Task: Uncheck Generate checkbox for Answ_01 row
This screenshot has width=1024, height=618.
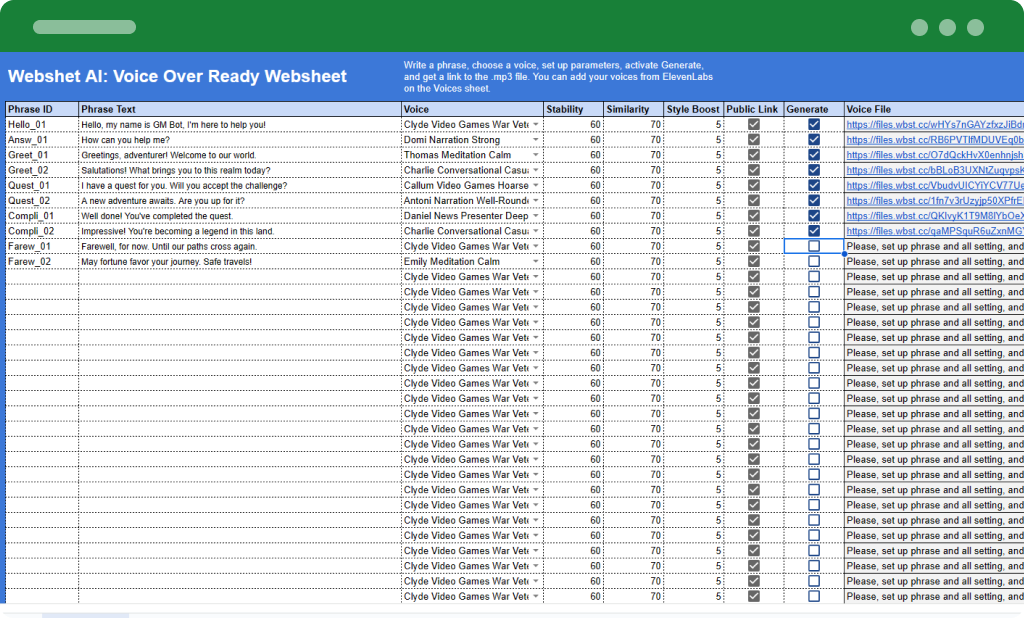Action: point(814,139)
